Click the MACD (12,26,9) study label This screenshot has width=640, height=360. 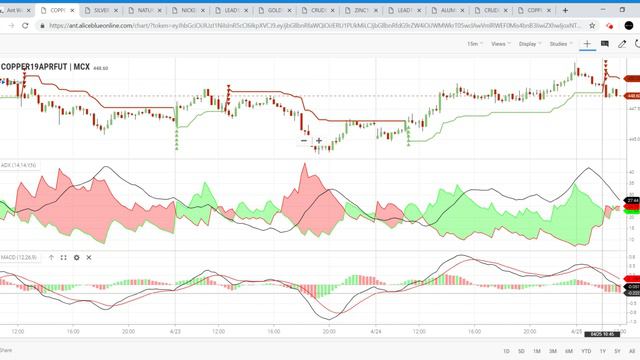[19, 258]
